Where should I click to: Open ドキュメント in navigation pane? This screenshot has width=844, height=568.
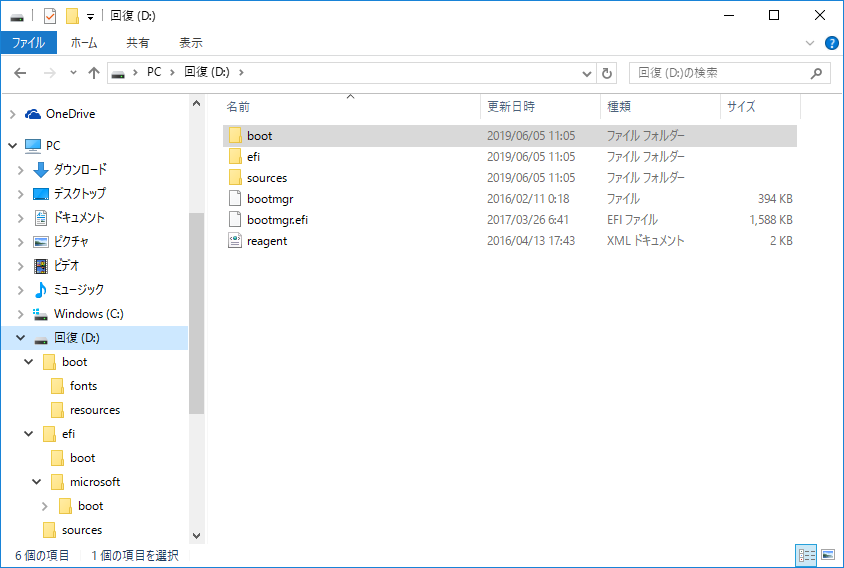[x=79, y=218]
